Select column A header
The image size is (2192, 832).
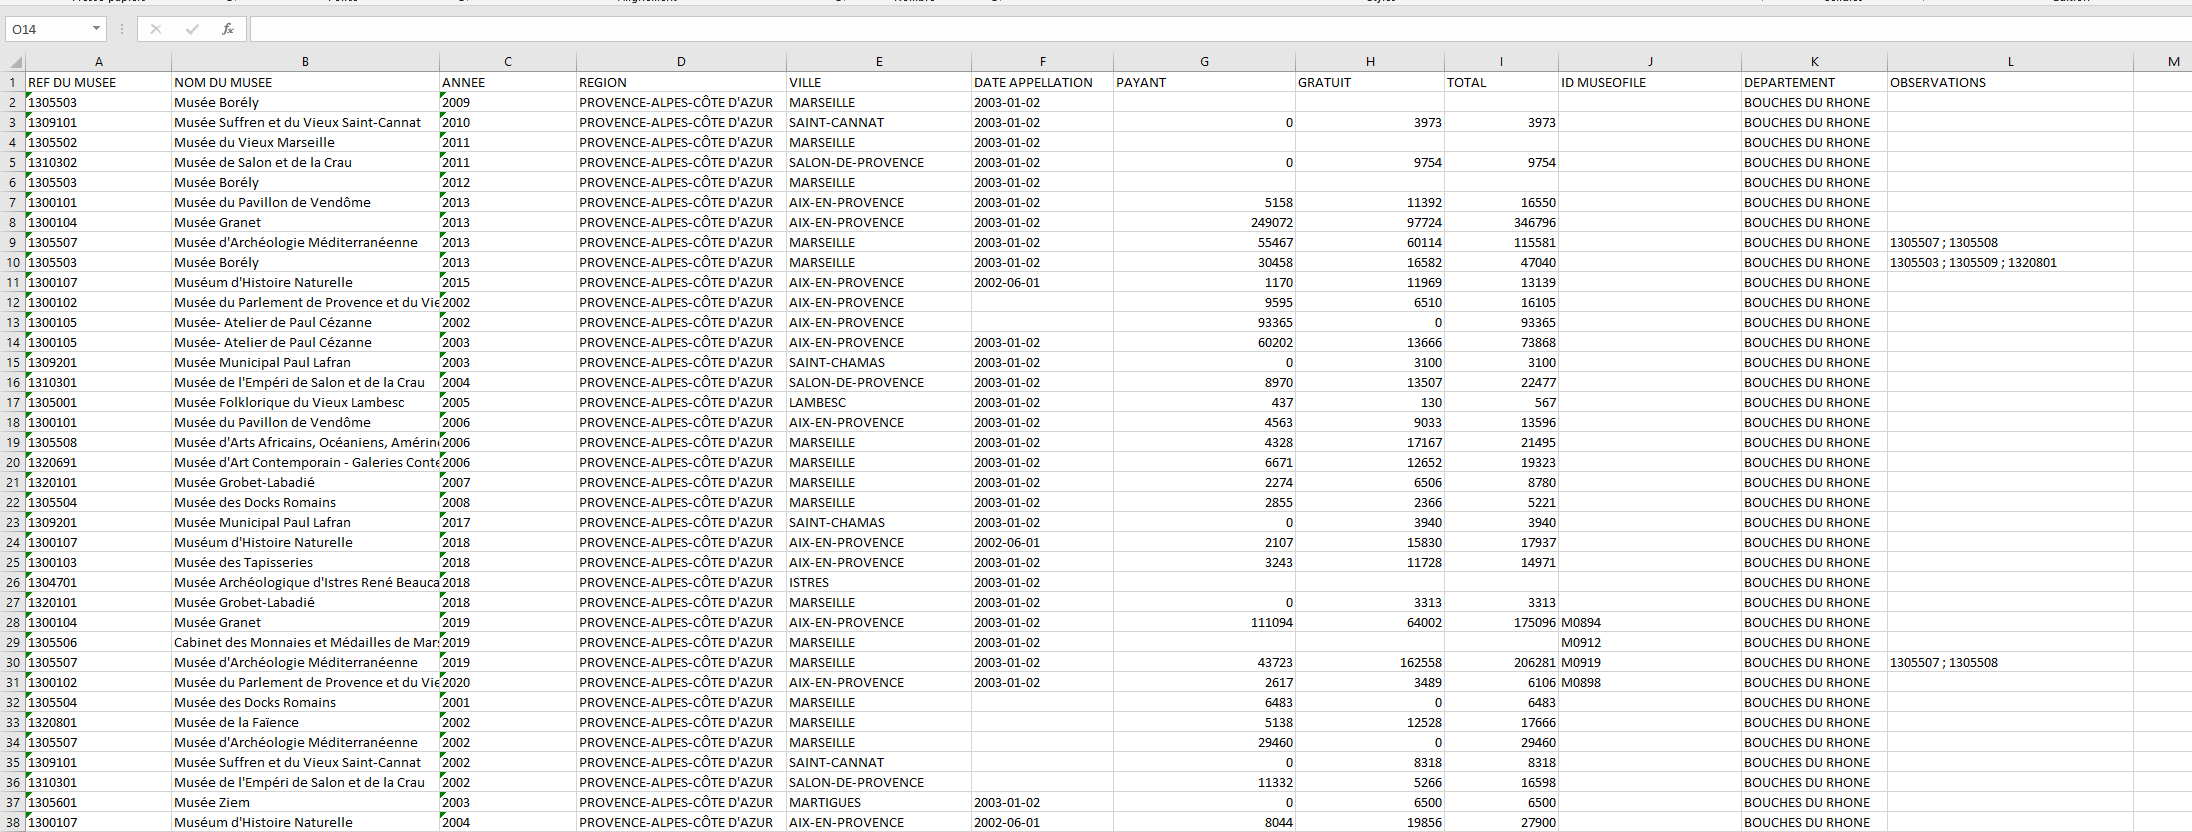(x=98, y=61)
